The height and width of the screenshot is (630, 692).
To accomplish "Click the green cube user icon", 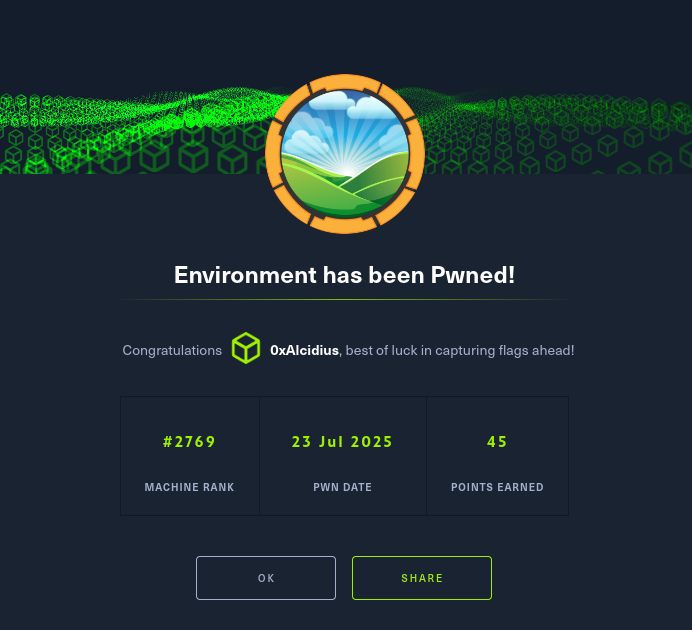I will [x=246, y=348].
